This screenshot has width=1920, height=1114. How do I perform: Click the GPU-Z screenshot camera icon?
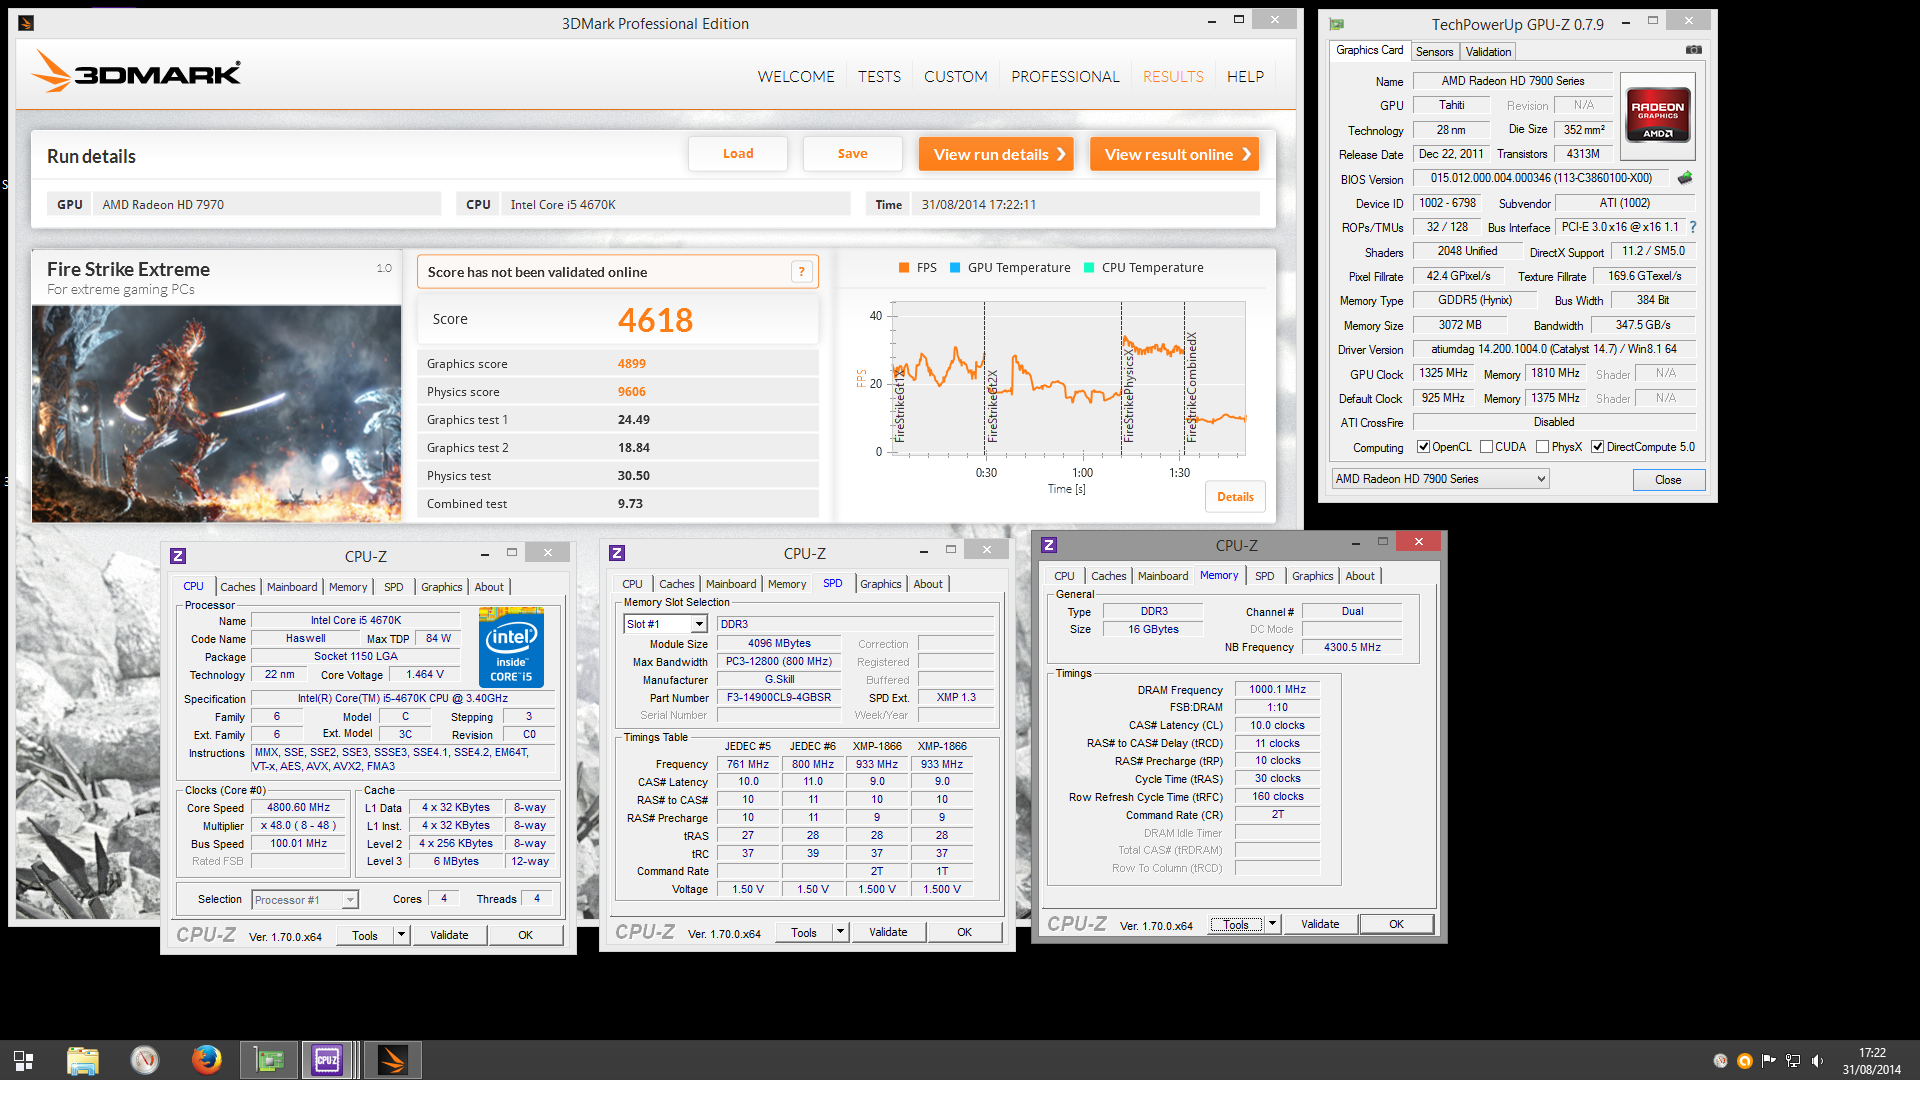[x=1693, y=50]
